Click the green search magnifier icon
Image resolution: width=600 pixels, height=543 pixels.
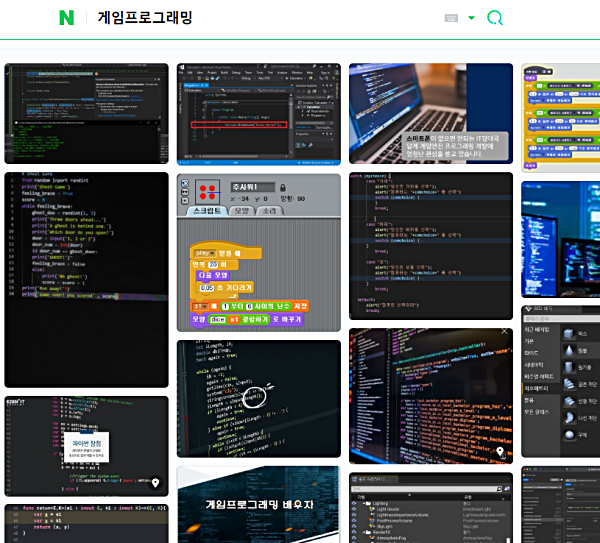[x=495, y=18]
